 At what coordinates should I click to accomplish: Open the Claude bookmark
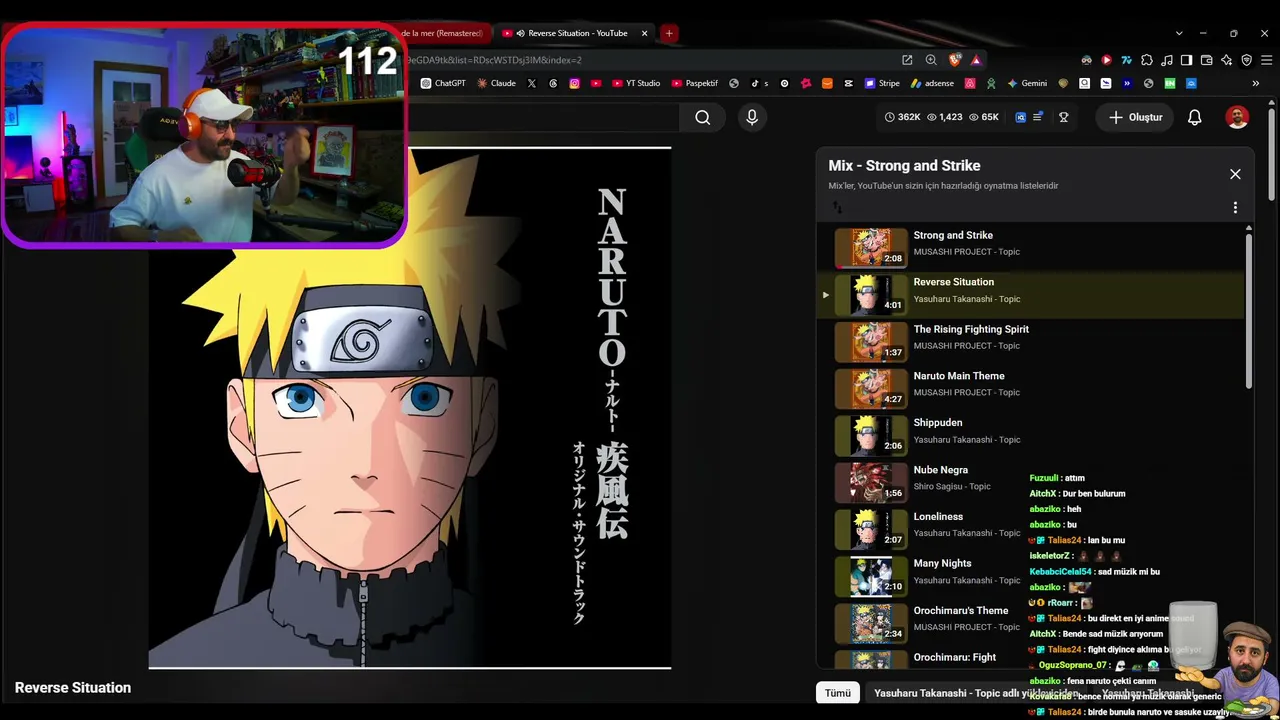click(496, 83)
